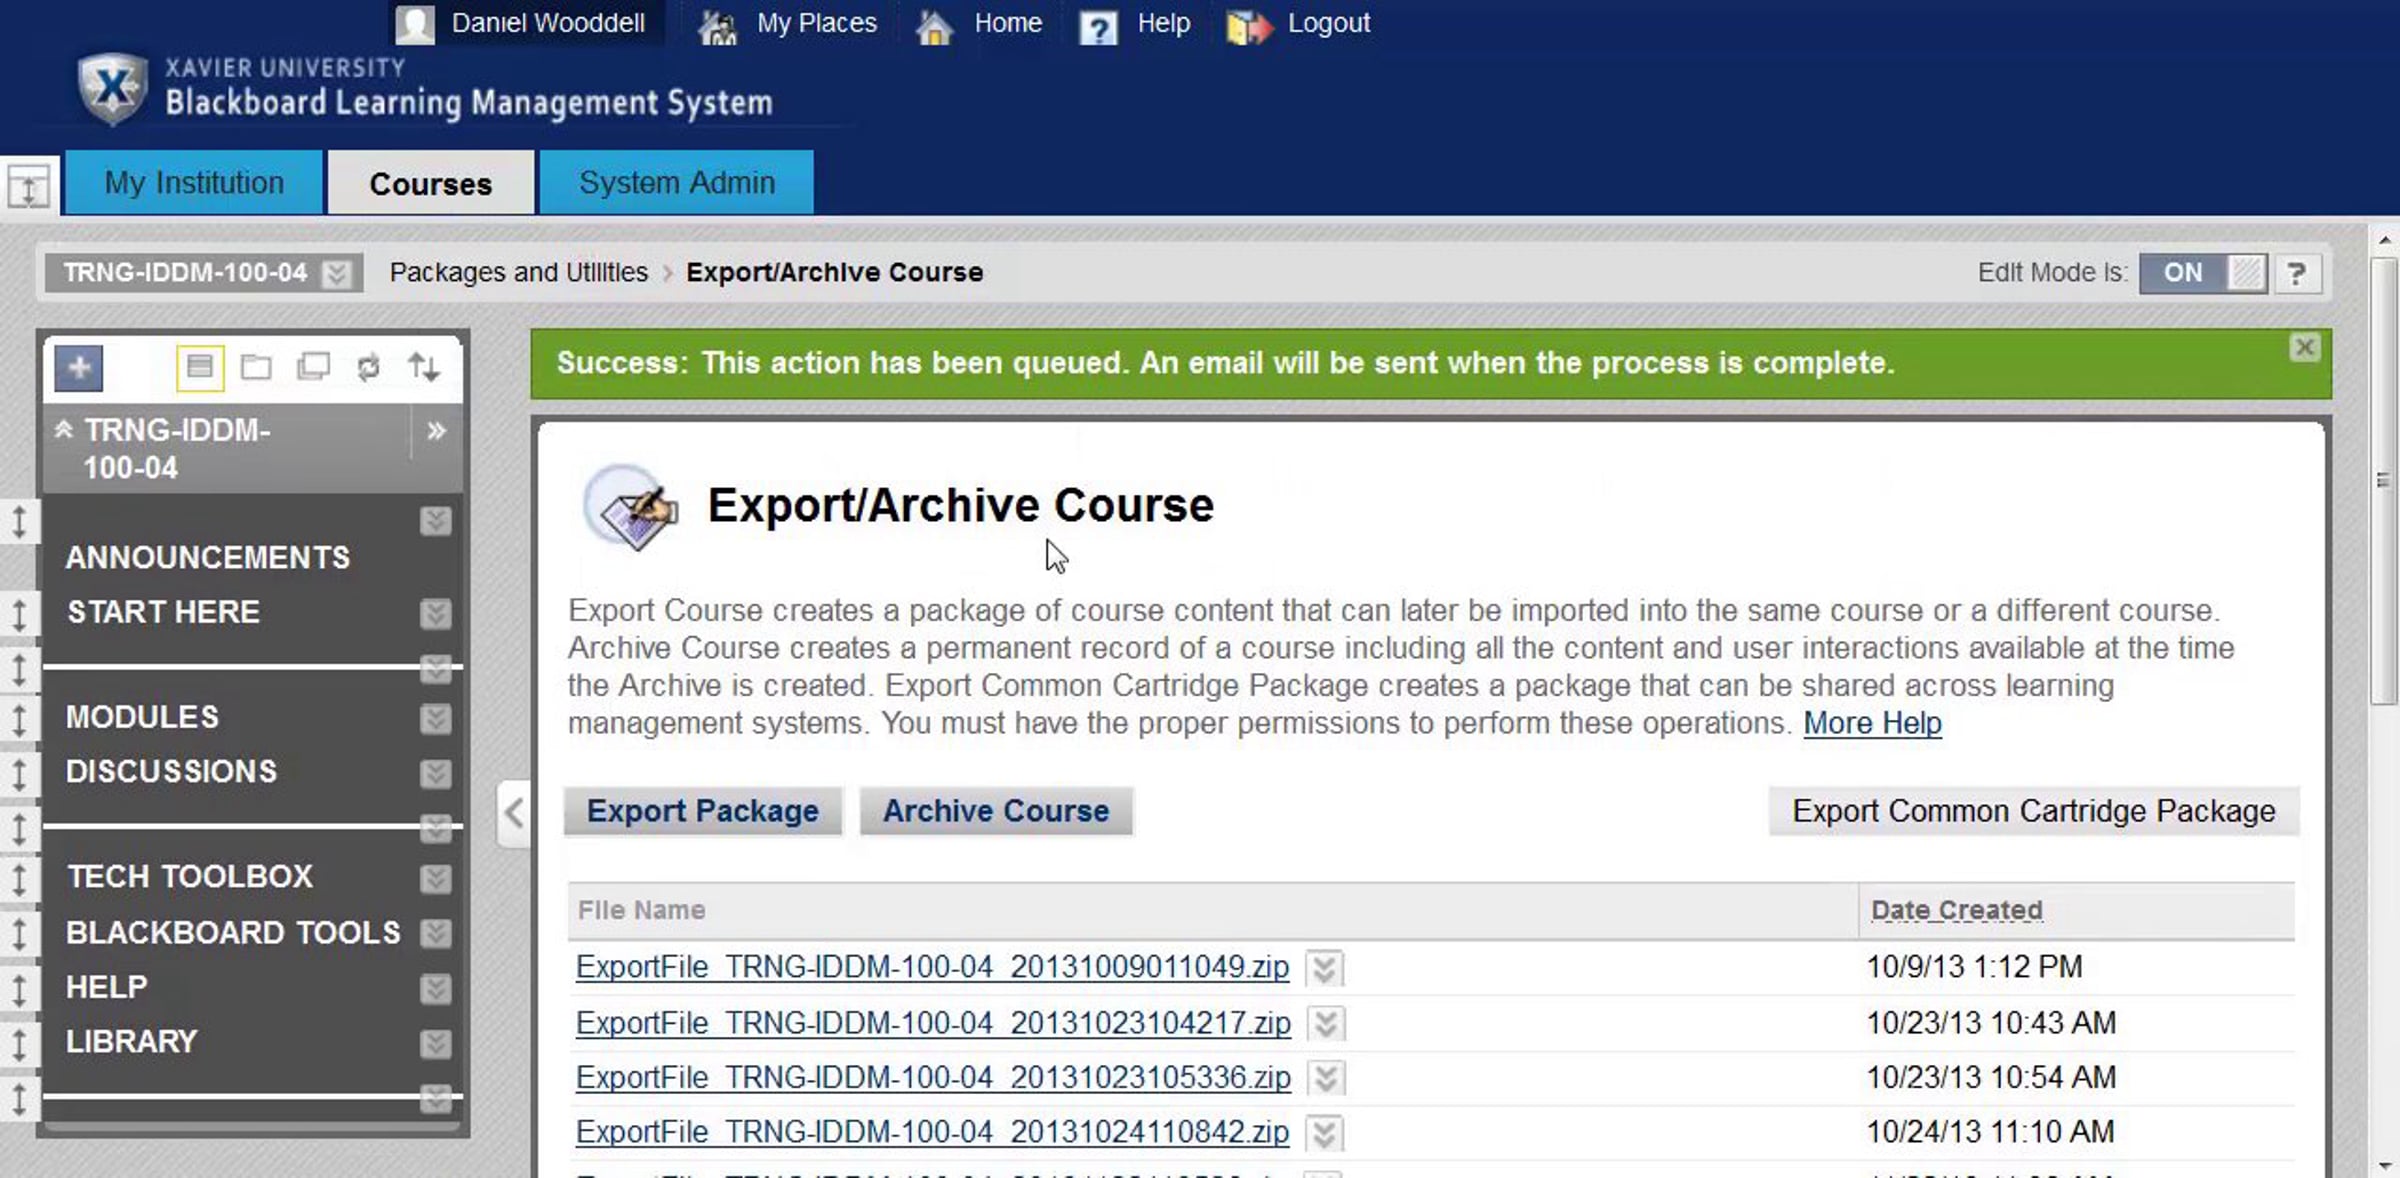Click the reorder handle beside Discussions
The height and width of the screenshot is (1178, 2400).
coord(19,773)
